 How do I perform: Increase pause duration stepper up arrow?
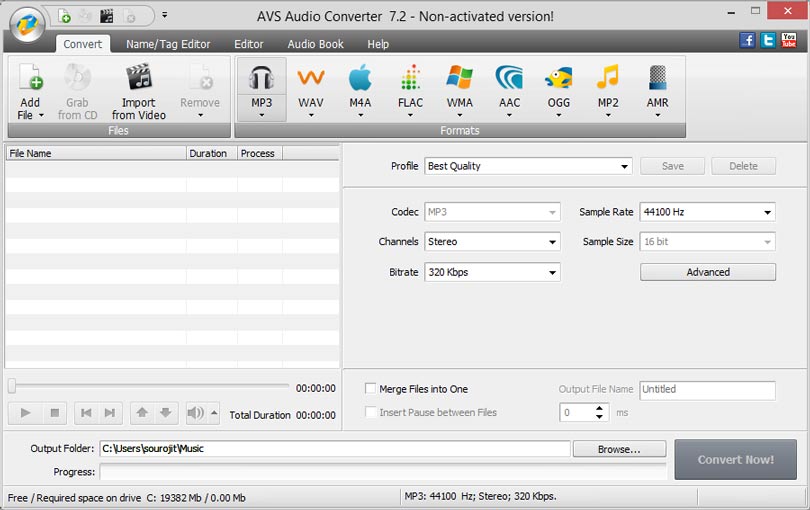599,408
